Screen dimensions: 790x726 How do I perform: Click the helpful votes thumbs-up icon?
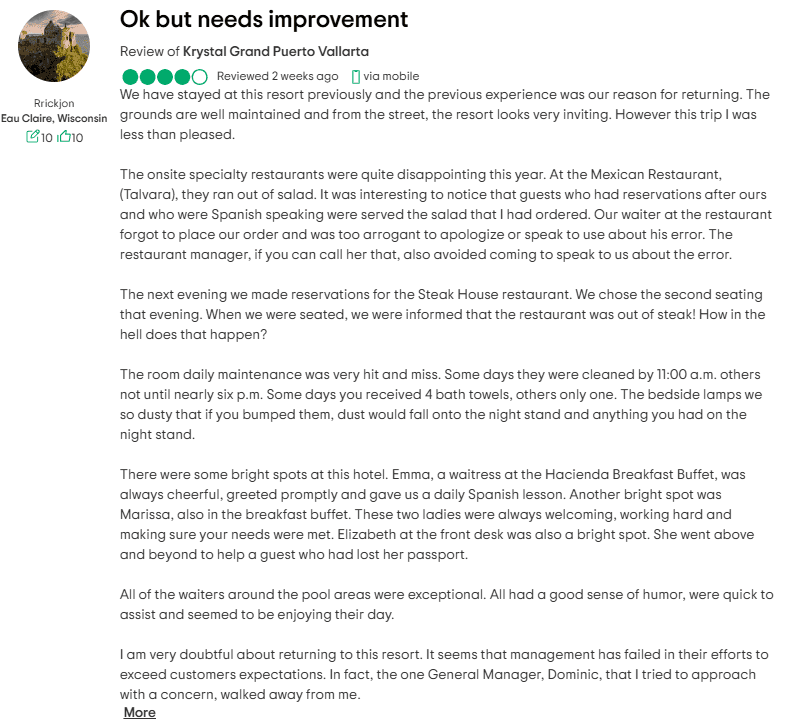click(63, 137)
